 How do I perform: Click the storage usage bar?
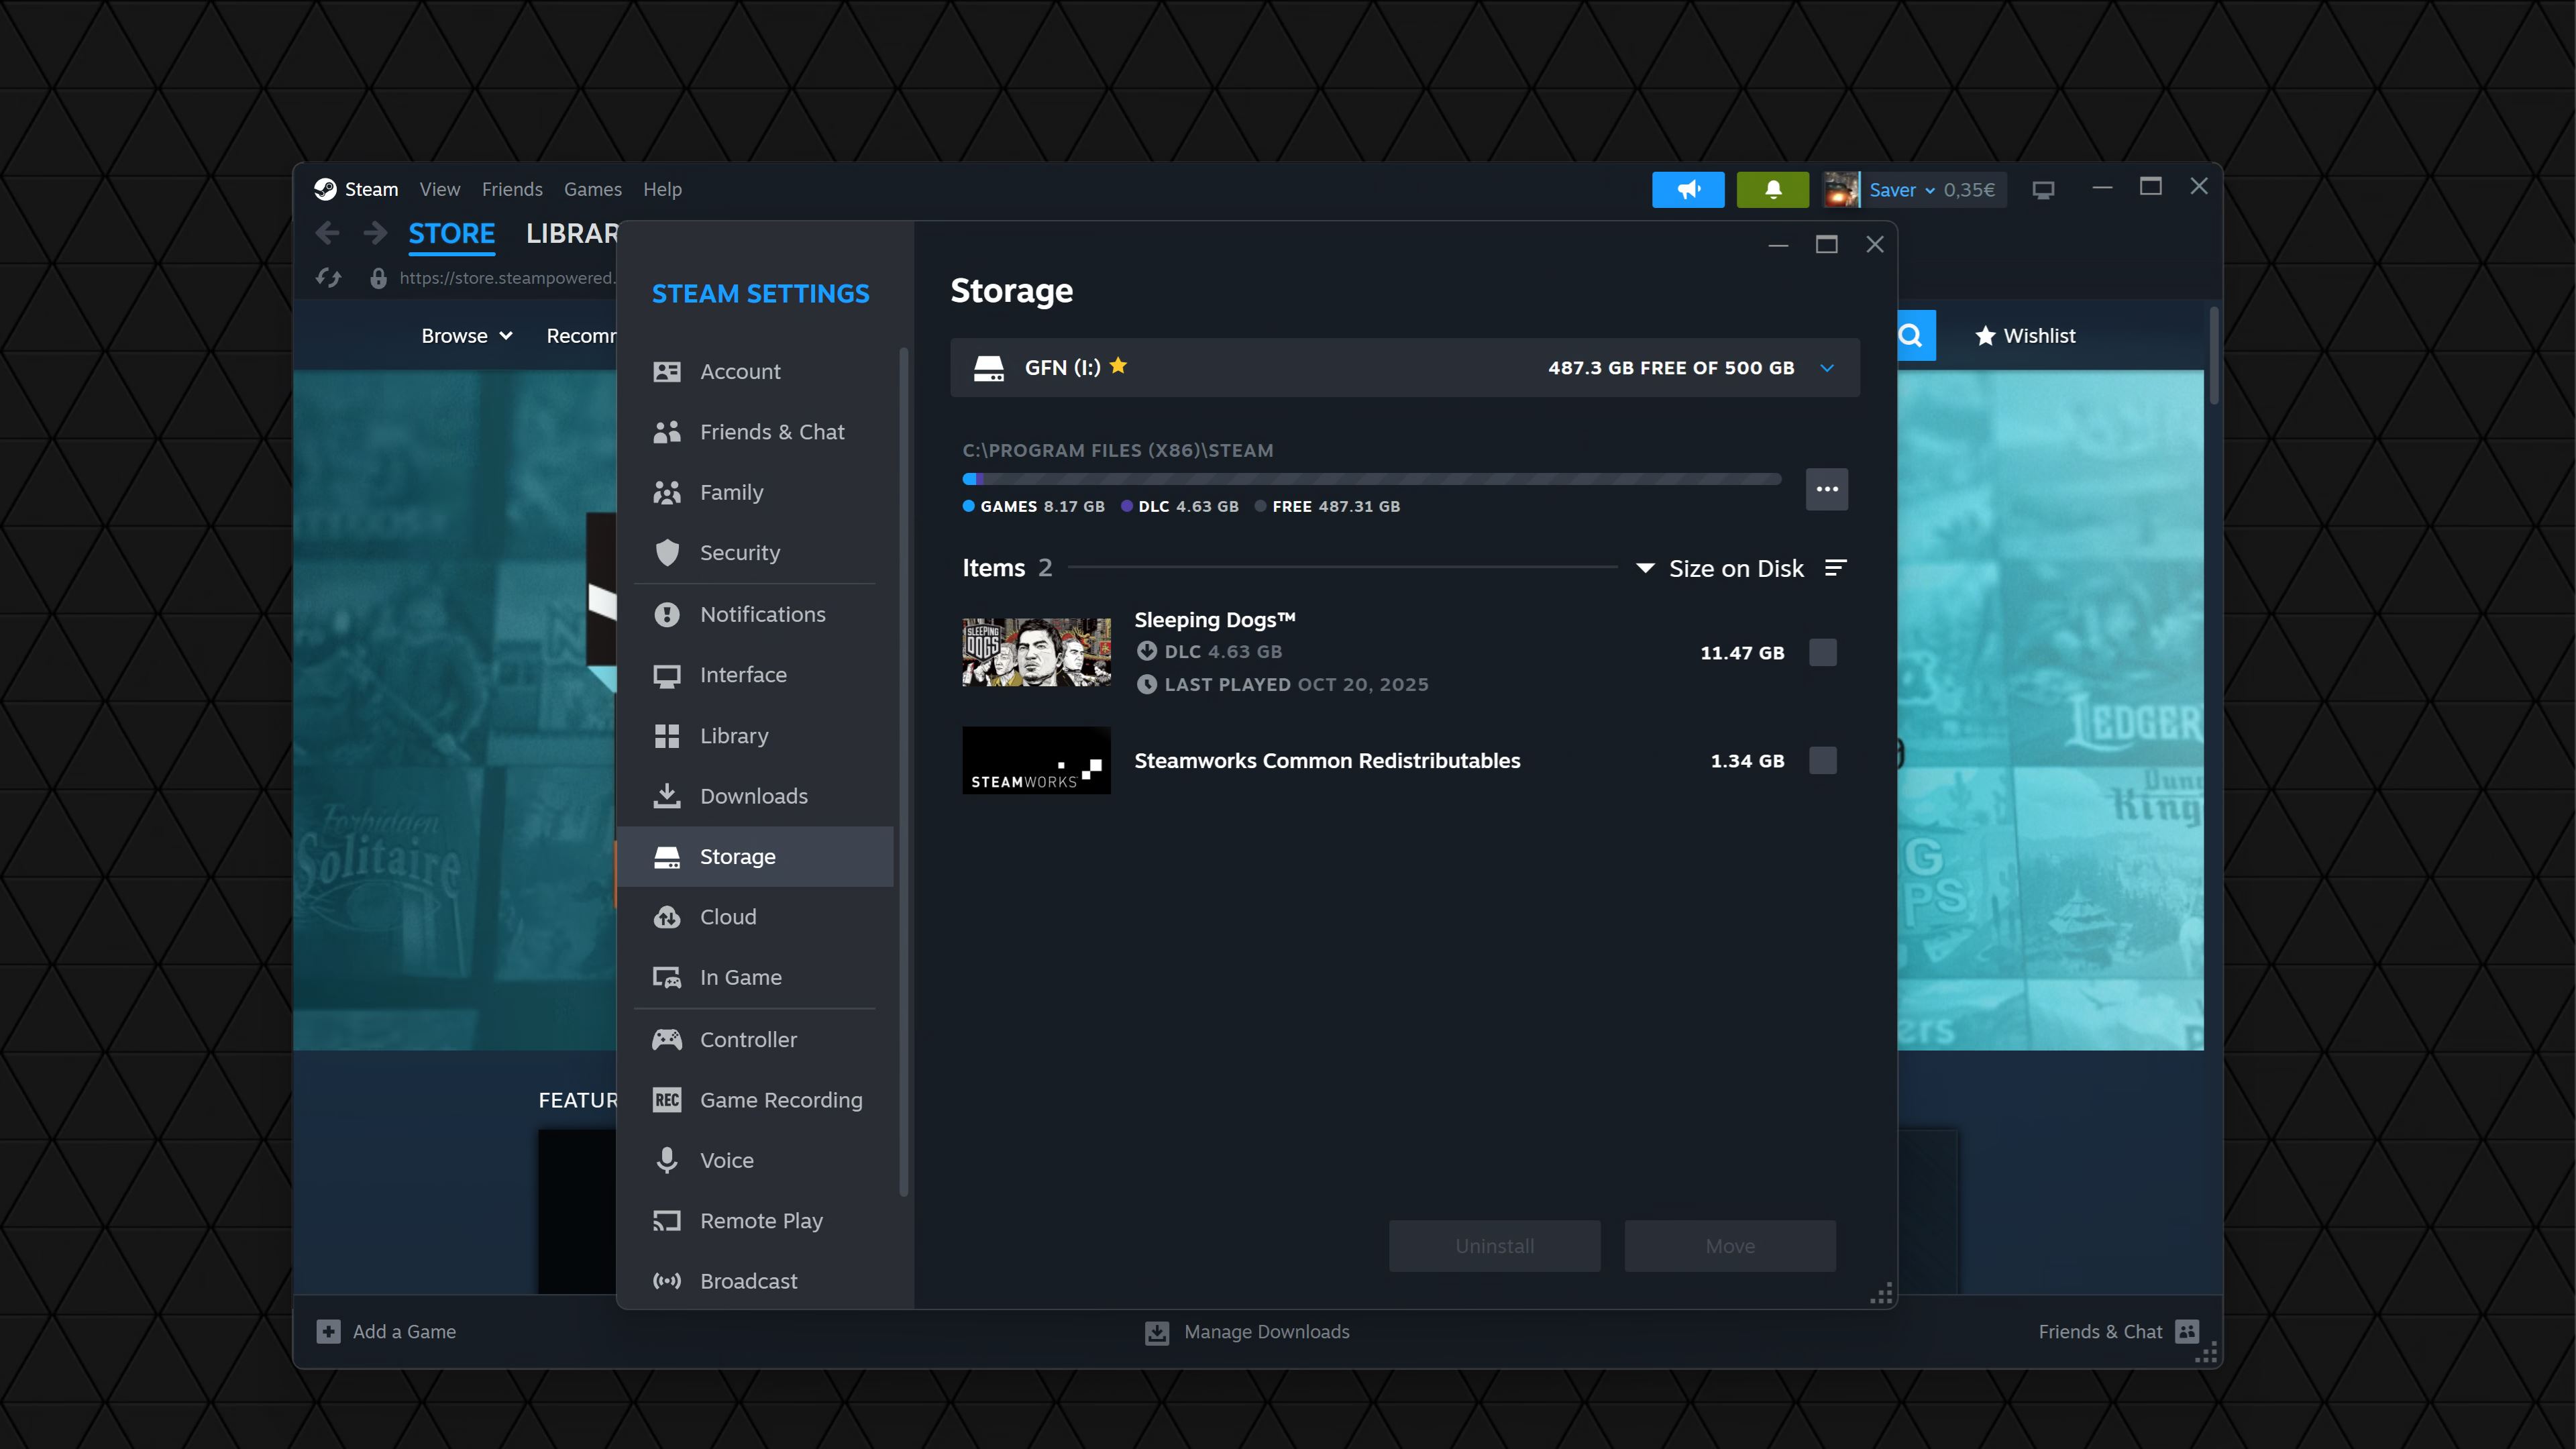click(1370, 479)
